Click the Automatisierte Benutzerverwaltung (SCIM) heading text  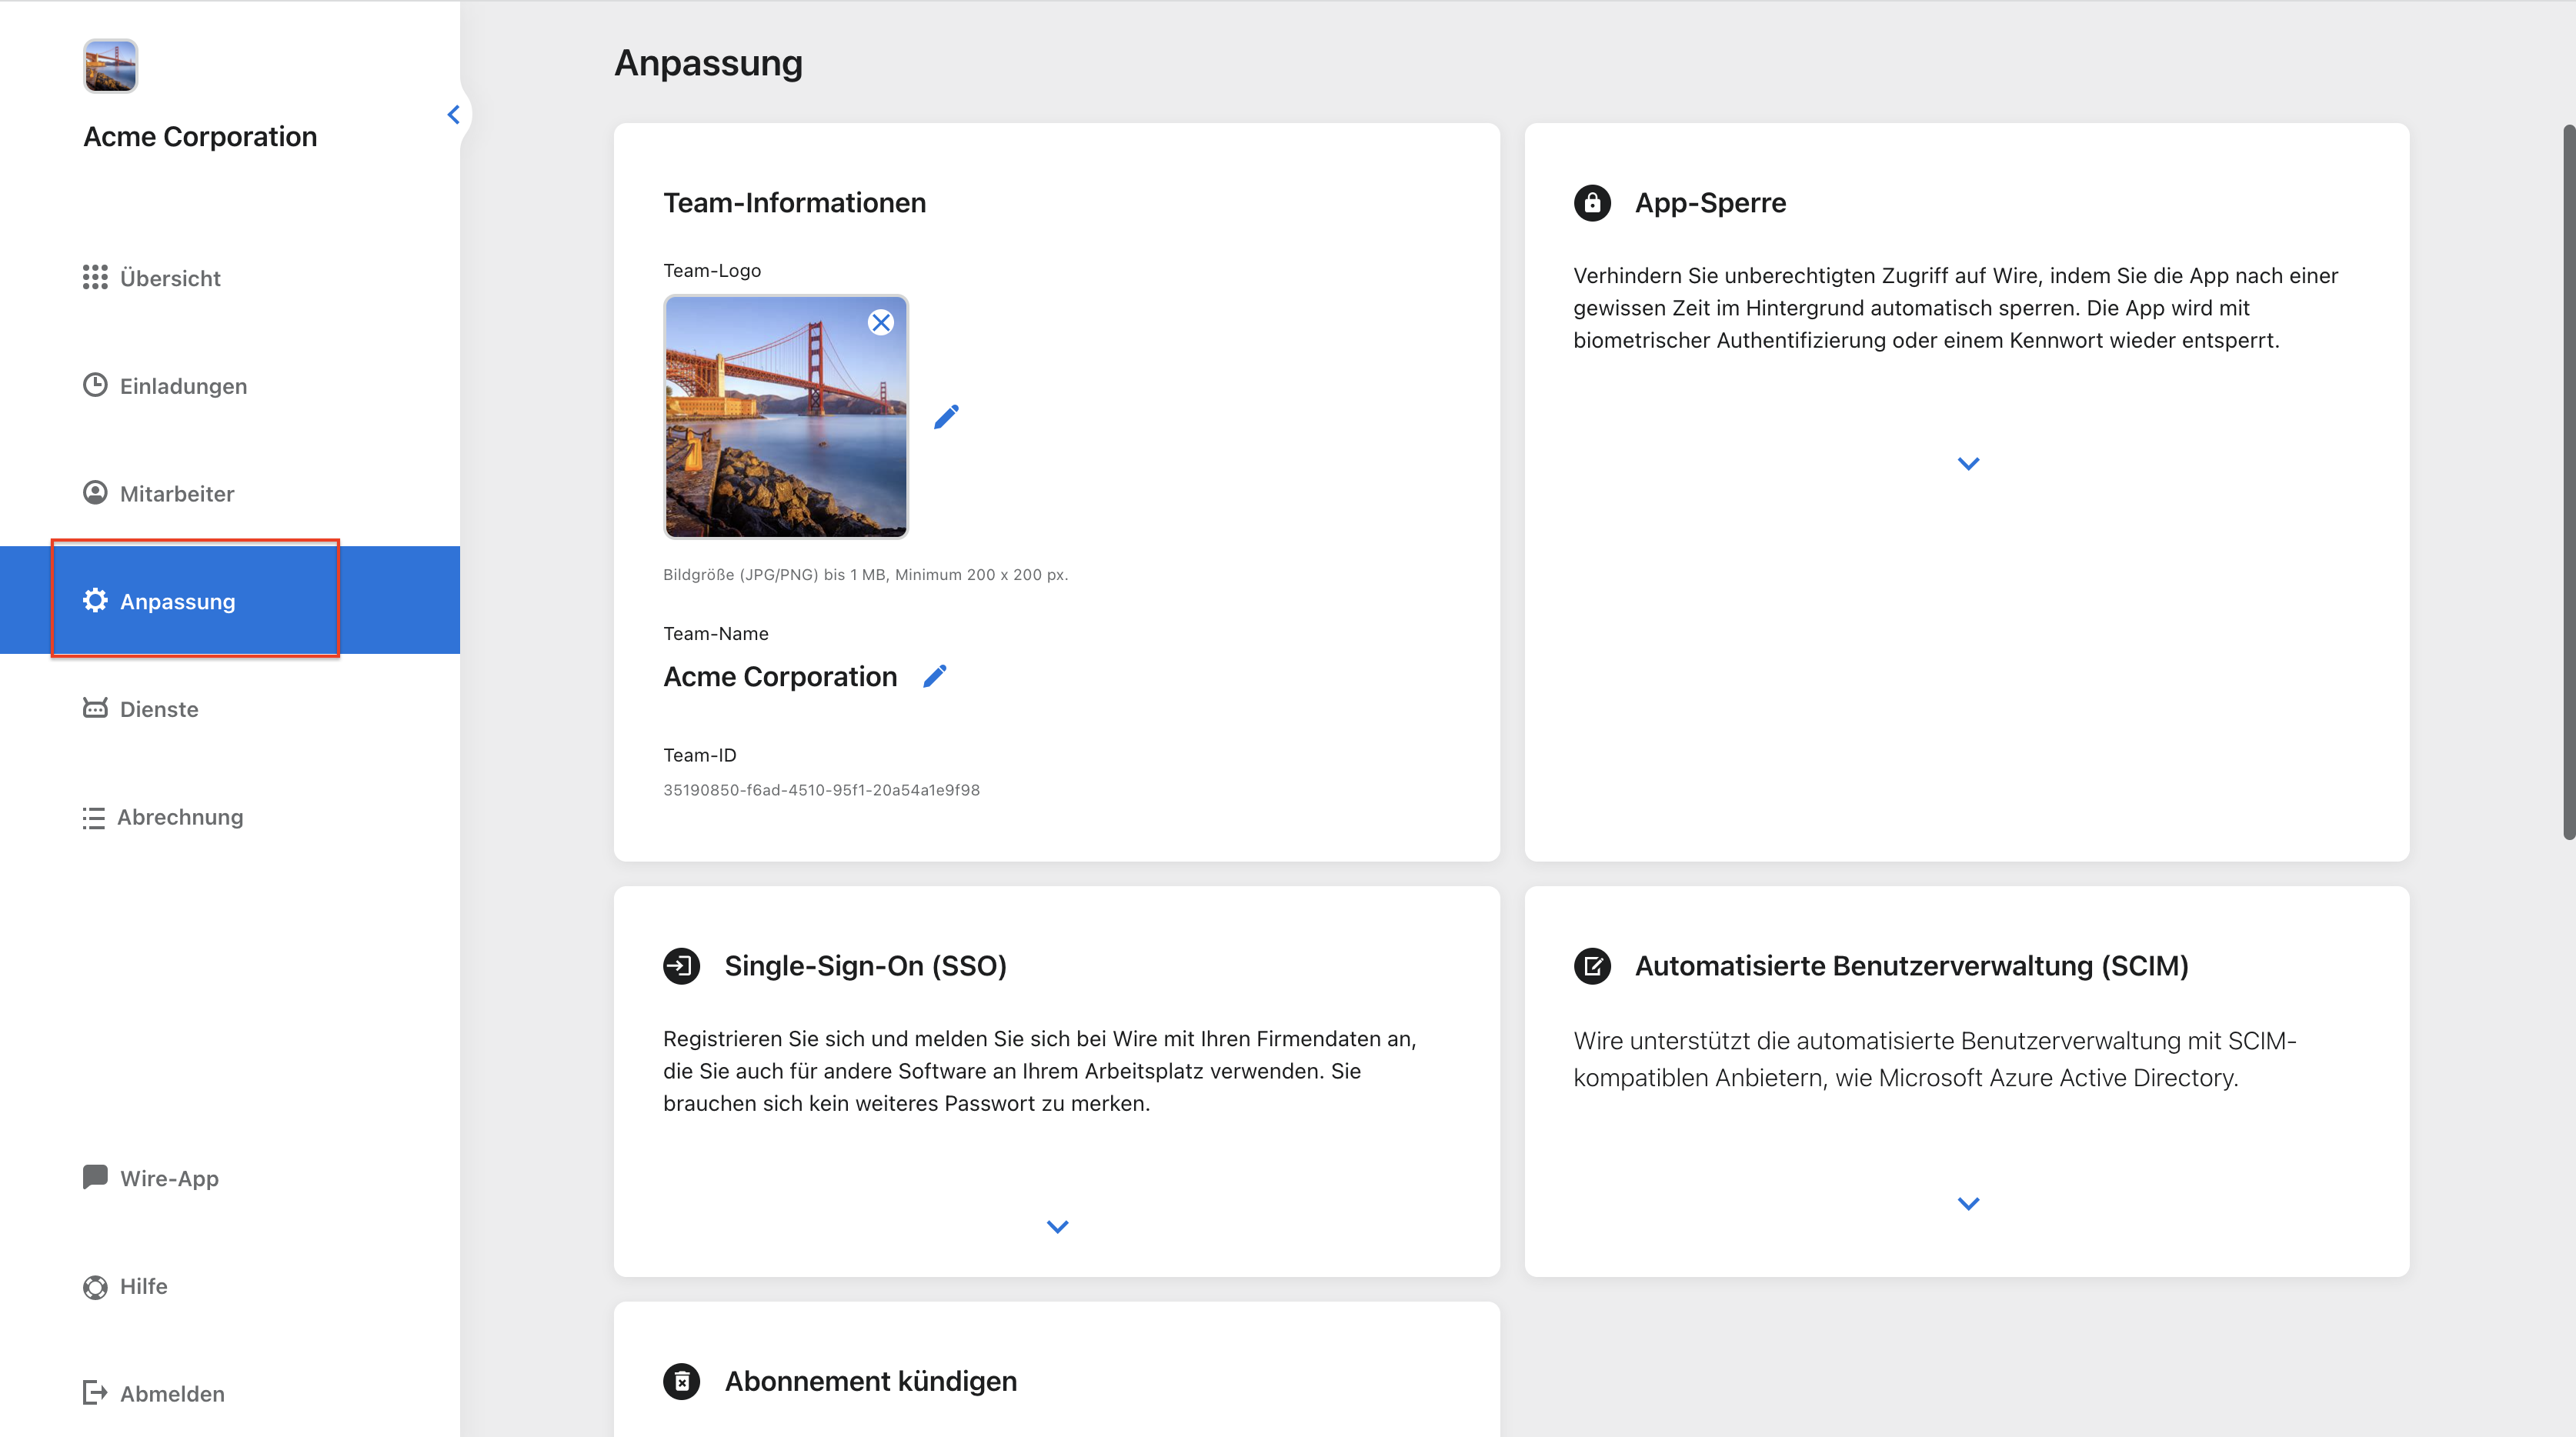(1911, 966)
